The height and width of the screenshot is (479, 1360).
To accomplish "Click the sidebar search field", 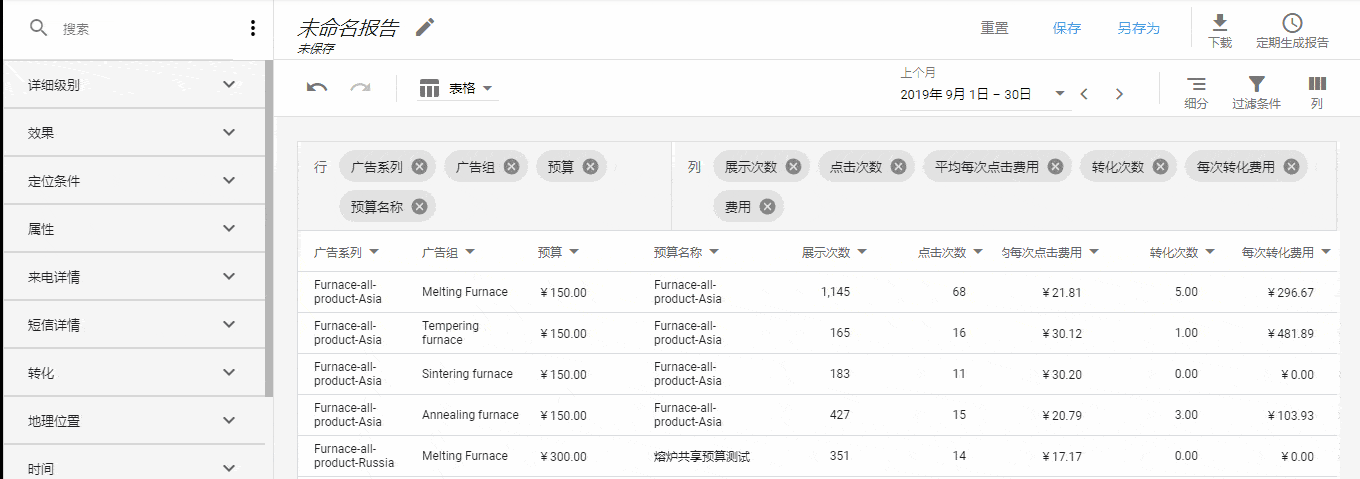I will (140, 29).
